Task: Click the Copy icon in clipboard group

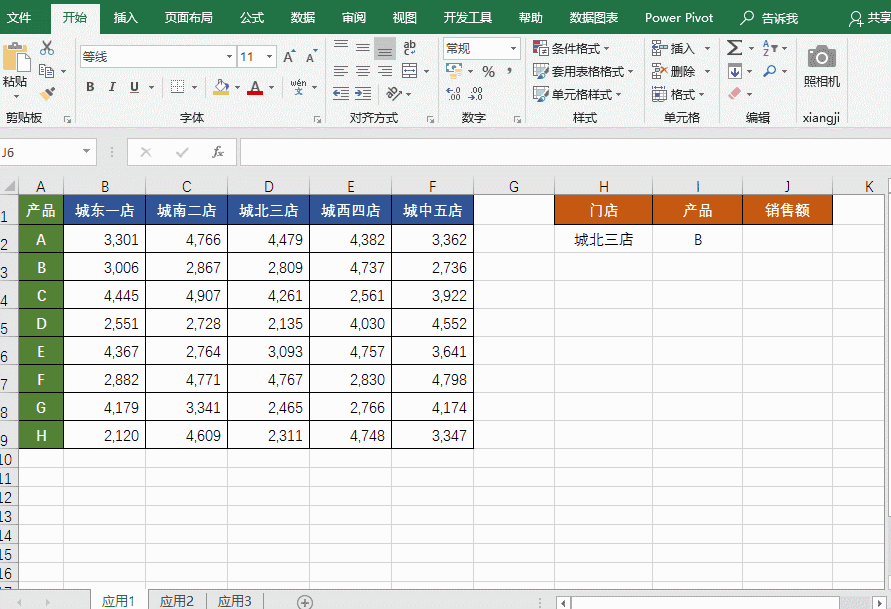Action: point(47,72)
